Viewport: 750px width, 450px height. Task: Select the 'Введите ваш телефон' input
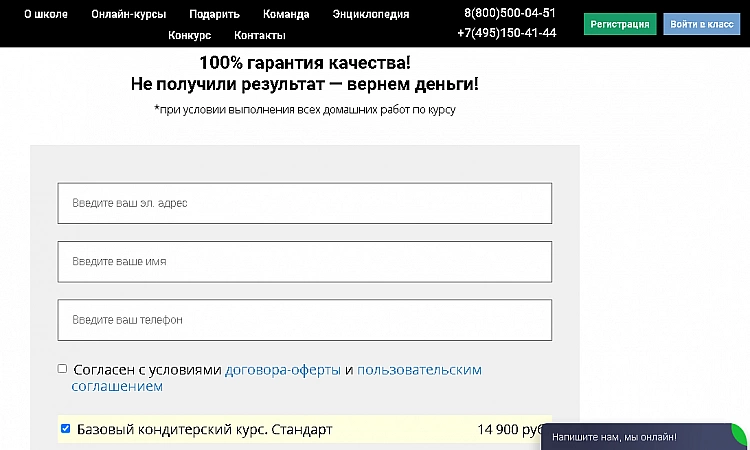(305, 320)
